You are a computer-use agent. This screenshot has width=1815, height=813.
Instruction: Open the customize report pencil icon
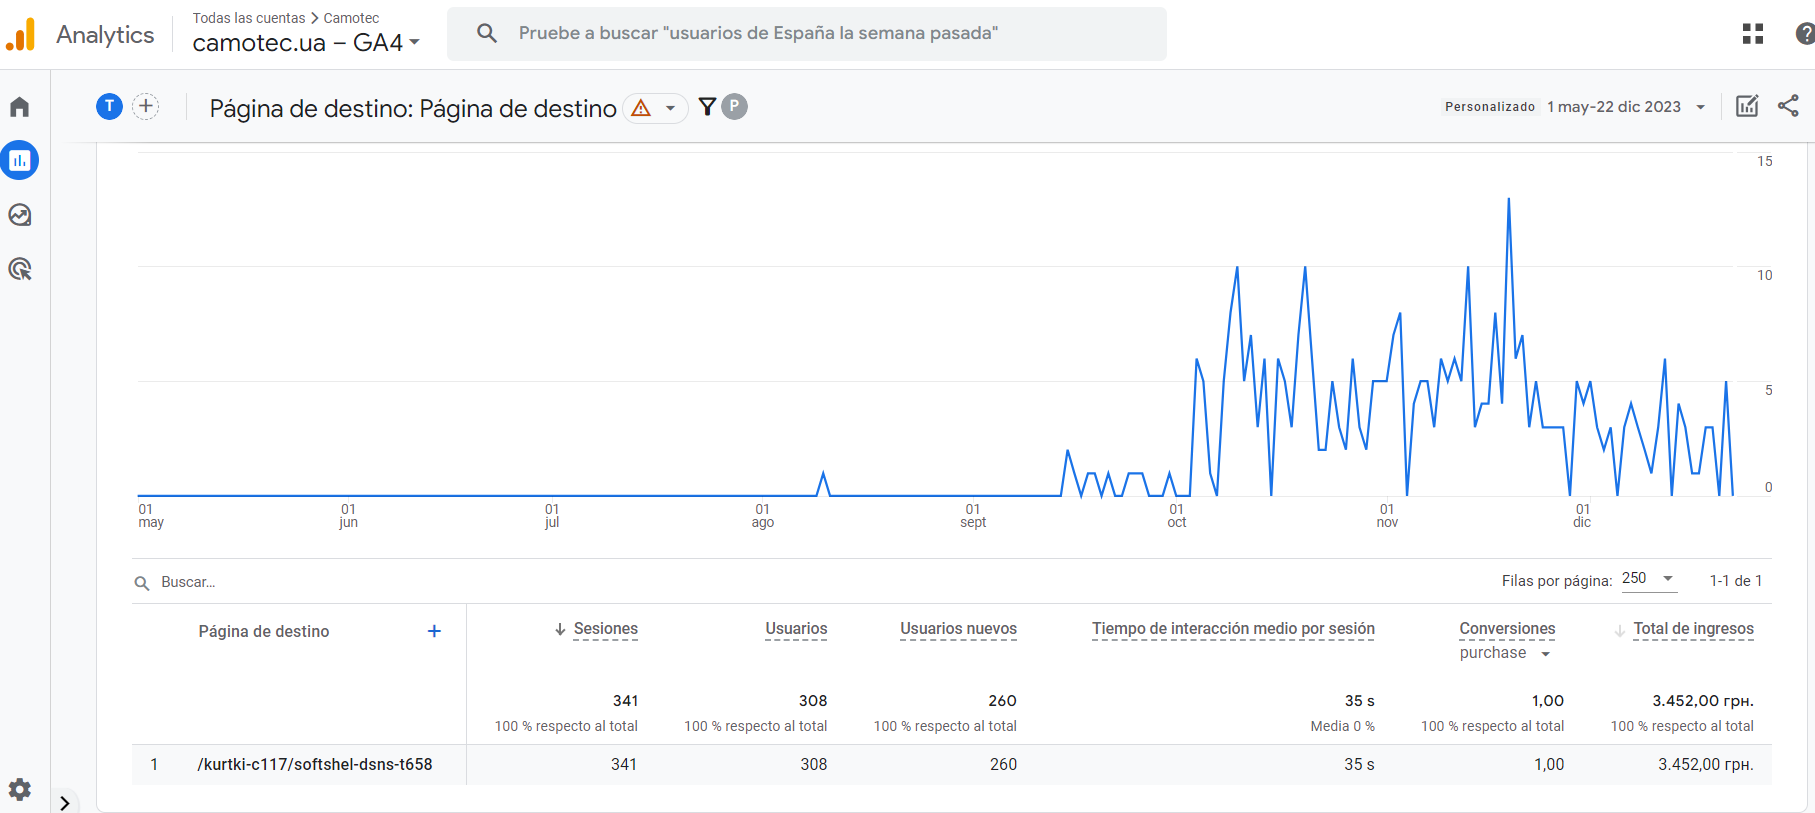point(1747,106)
